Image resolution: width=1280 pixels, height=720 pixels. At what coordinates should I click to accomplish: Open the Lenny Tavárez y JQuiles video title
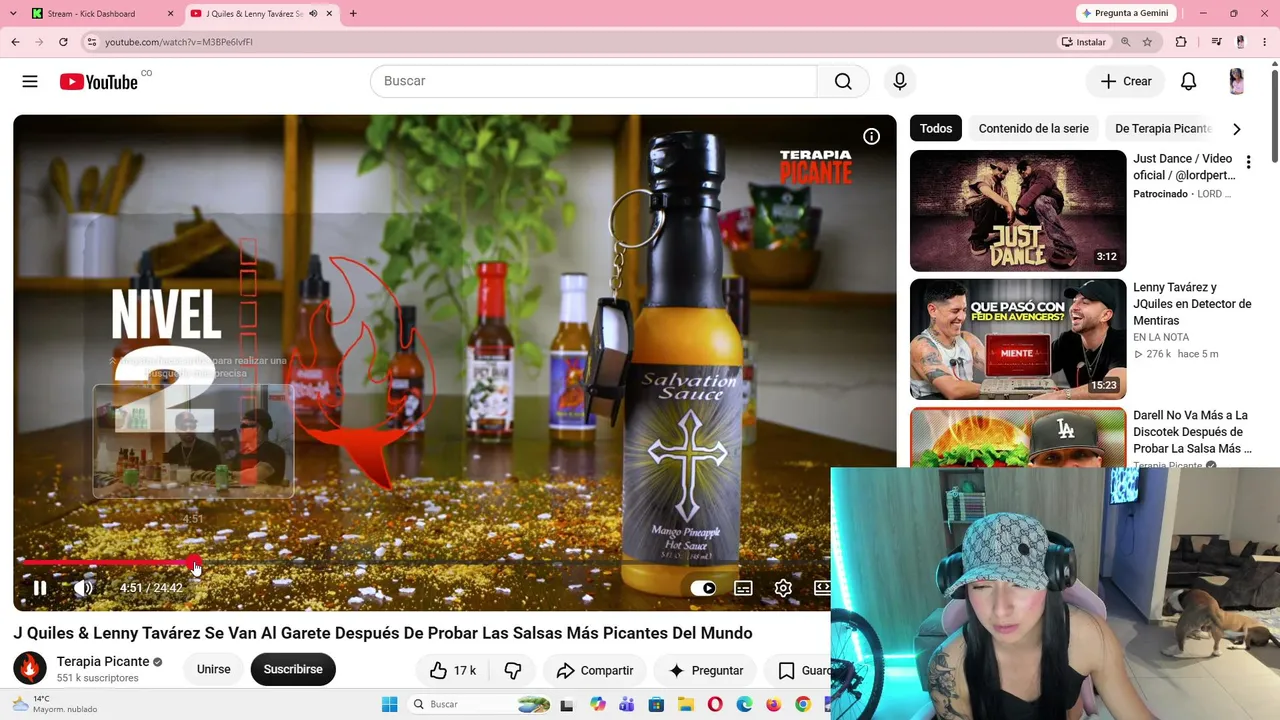click(1192, 304)
